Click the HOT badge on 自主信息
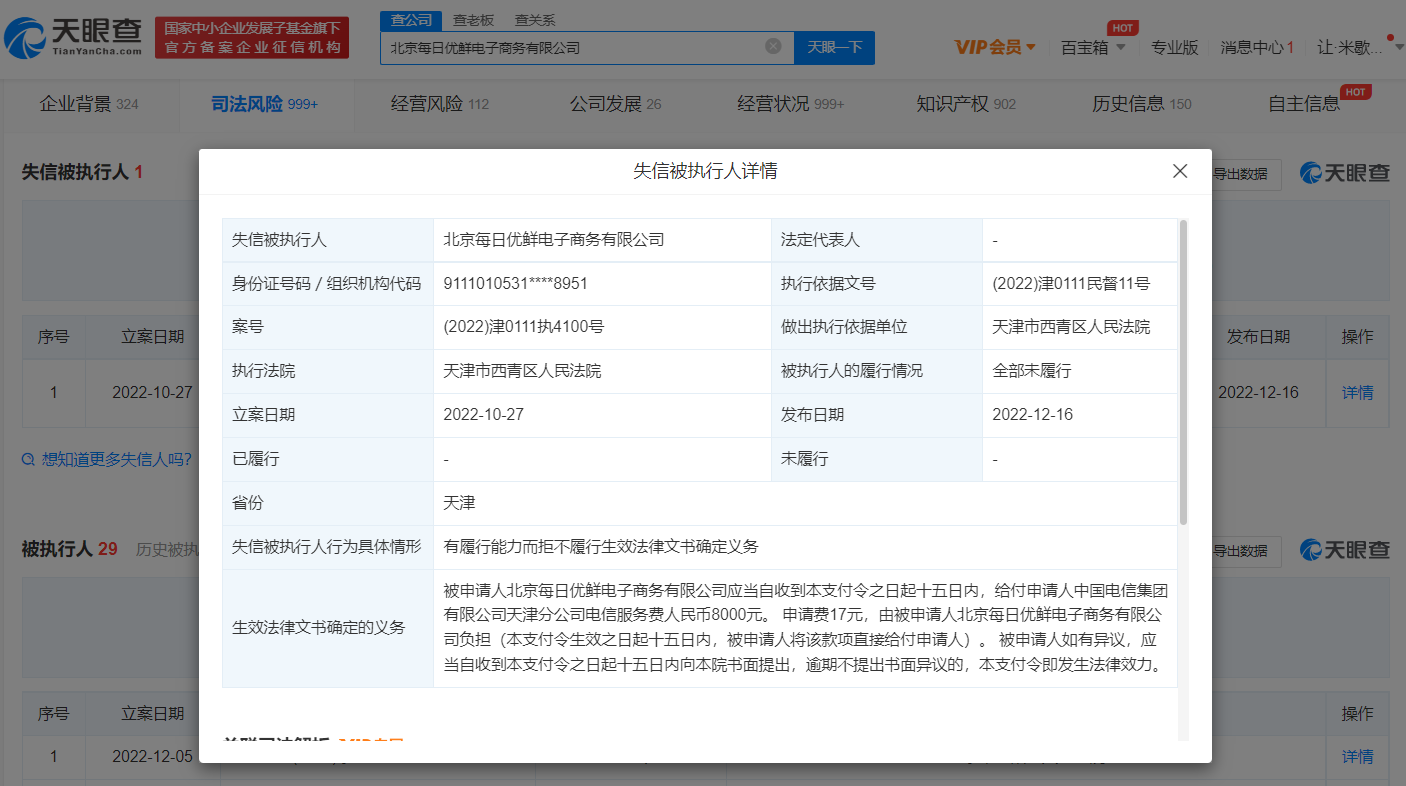 [x=1356, y=92]
